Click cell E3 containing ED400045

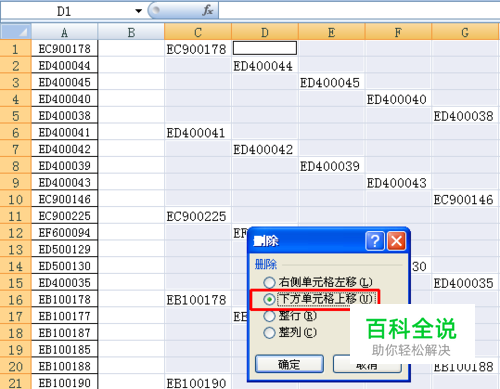tap(331, 83)
